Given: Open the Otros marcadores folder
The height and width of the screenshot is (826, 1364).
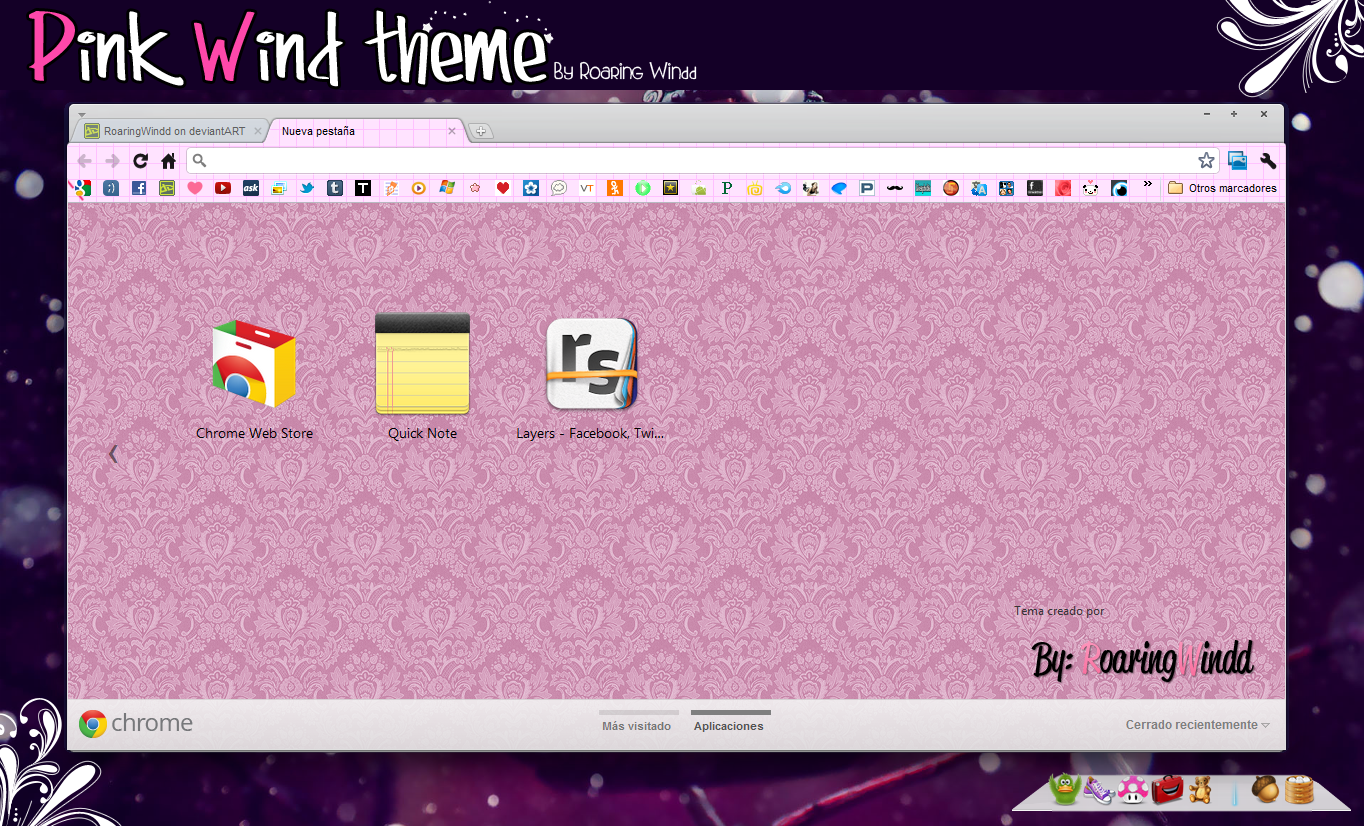Looking at the screenshot, I should tap(1222, 188).
